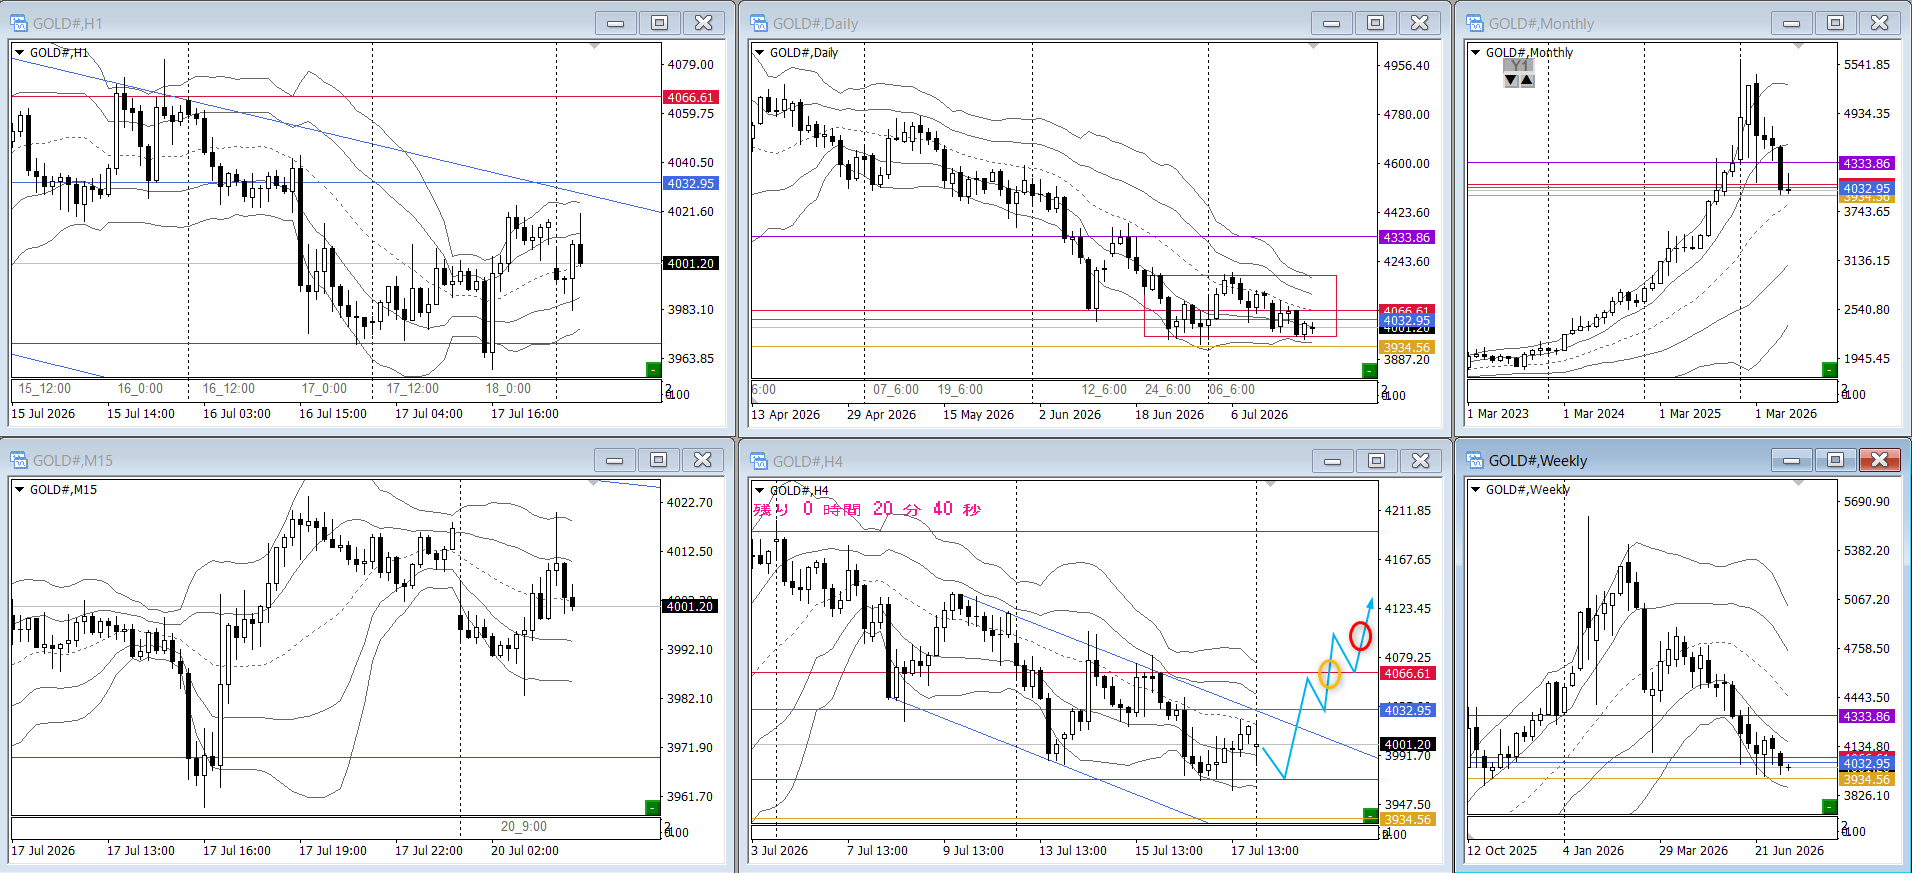Click the green square marker in the Daily chart

(1370, 371)
